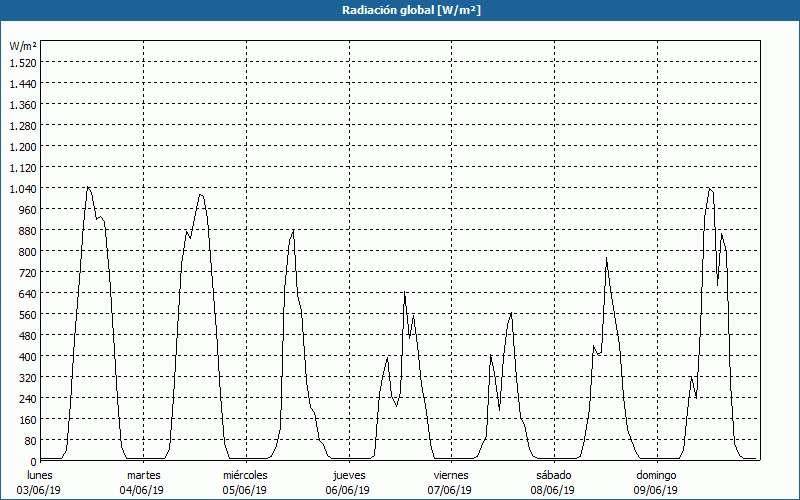Click the 320 y-axis value
800x500 pixels.
28,378
